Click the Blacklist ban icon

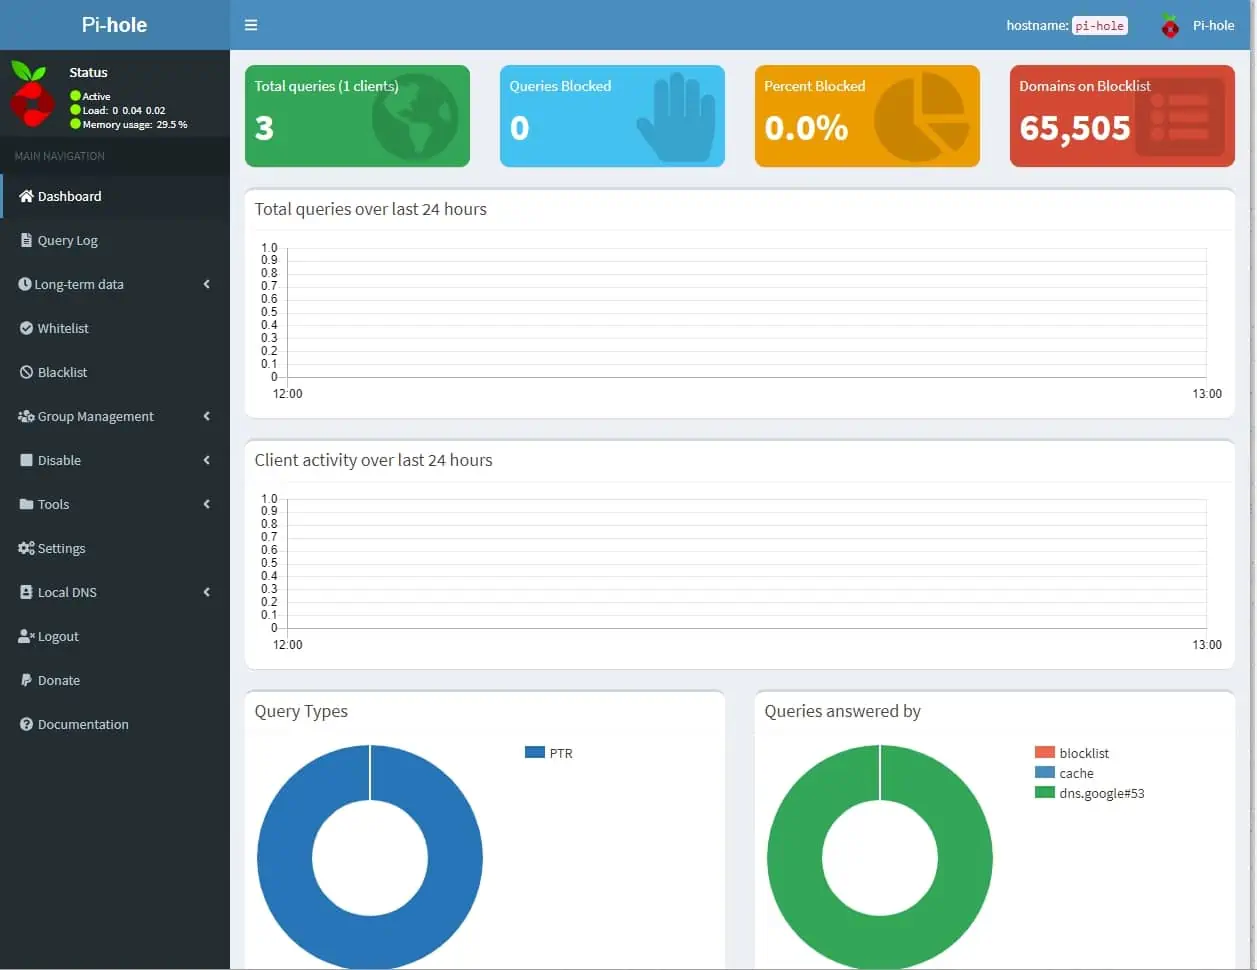pos(27,372)
